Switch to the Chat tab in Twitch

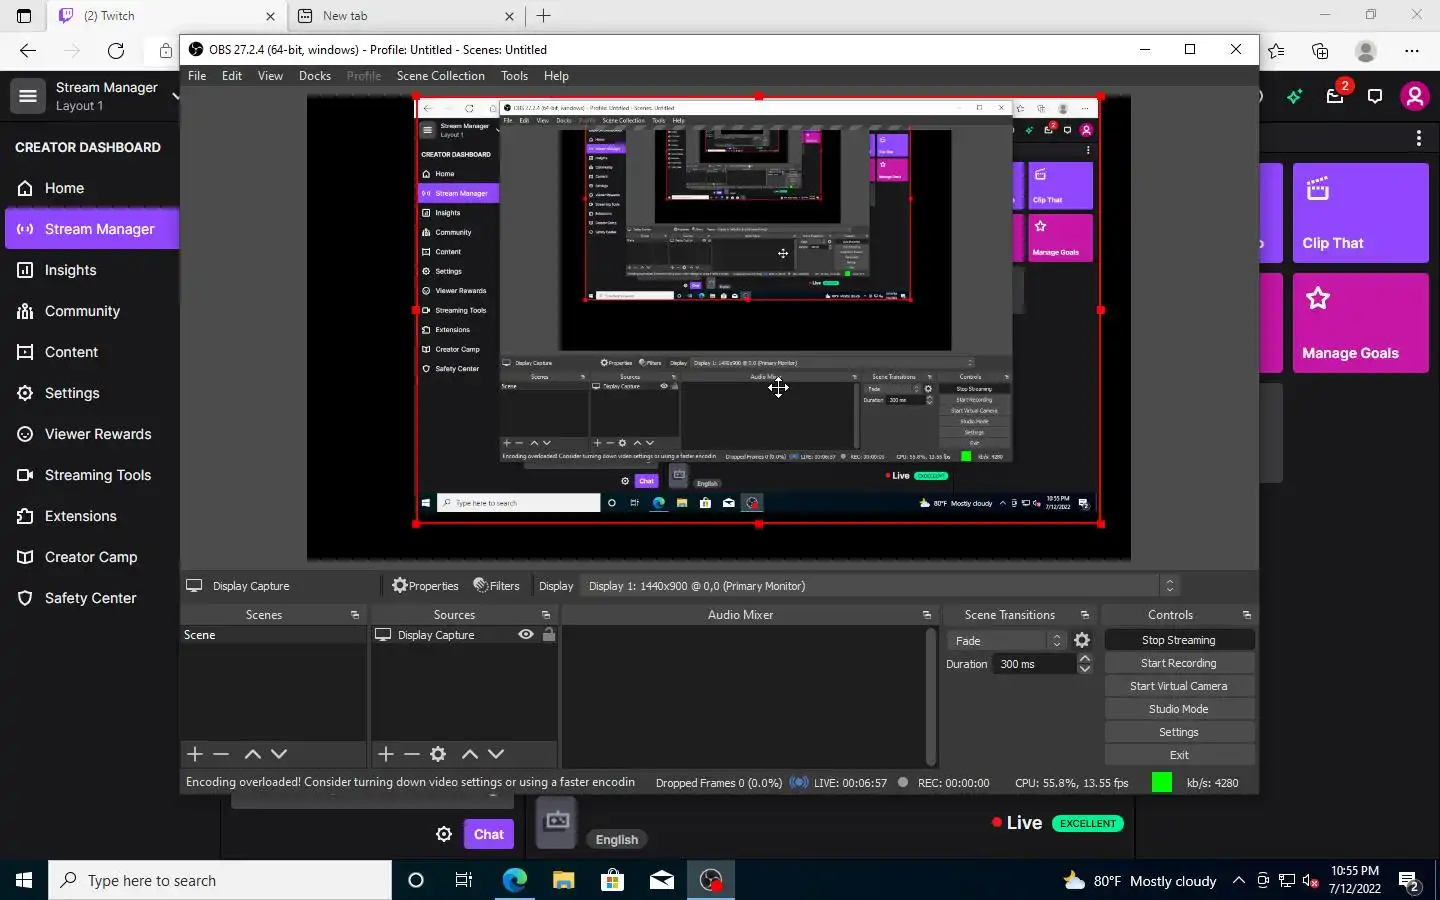point(489,834)
